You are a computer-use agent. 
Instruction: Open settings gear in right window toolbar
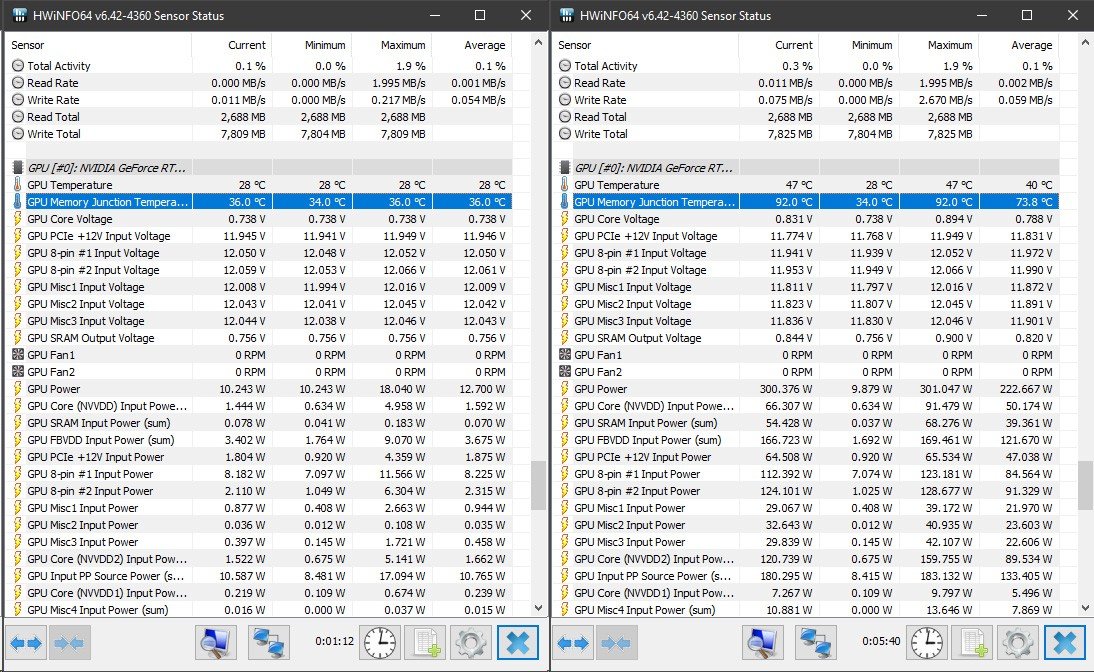pyautogui.click(x=1018, y=642)
